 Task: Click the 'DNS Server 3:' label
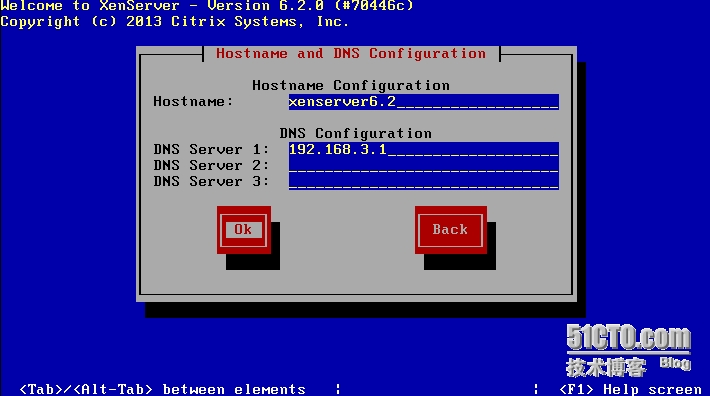point(211,181)
